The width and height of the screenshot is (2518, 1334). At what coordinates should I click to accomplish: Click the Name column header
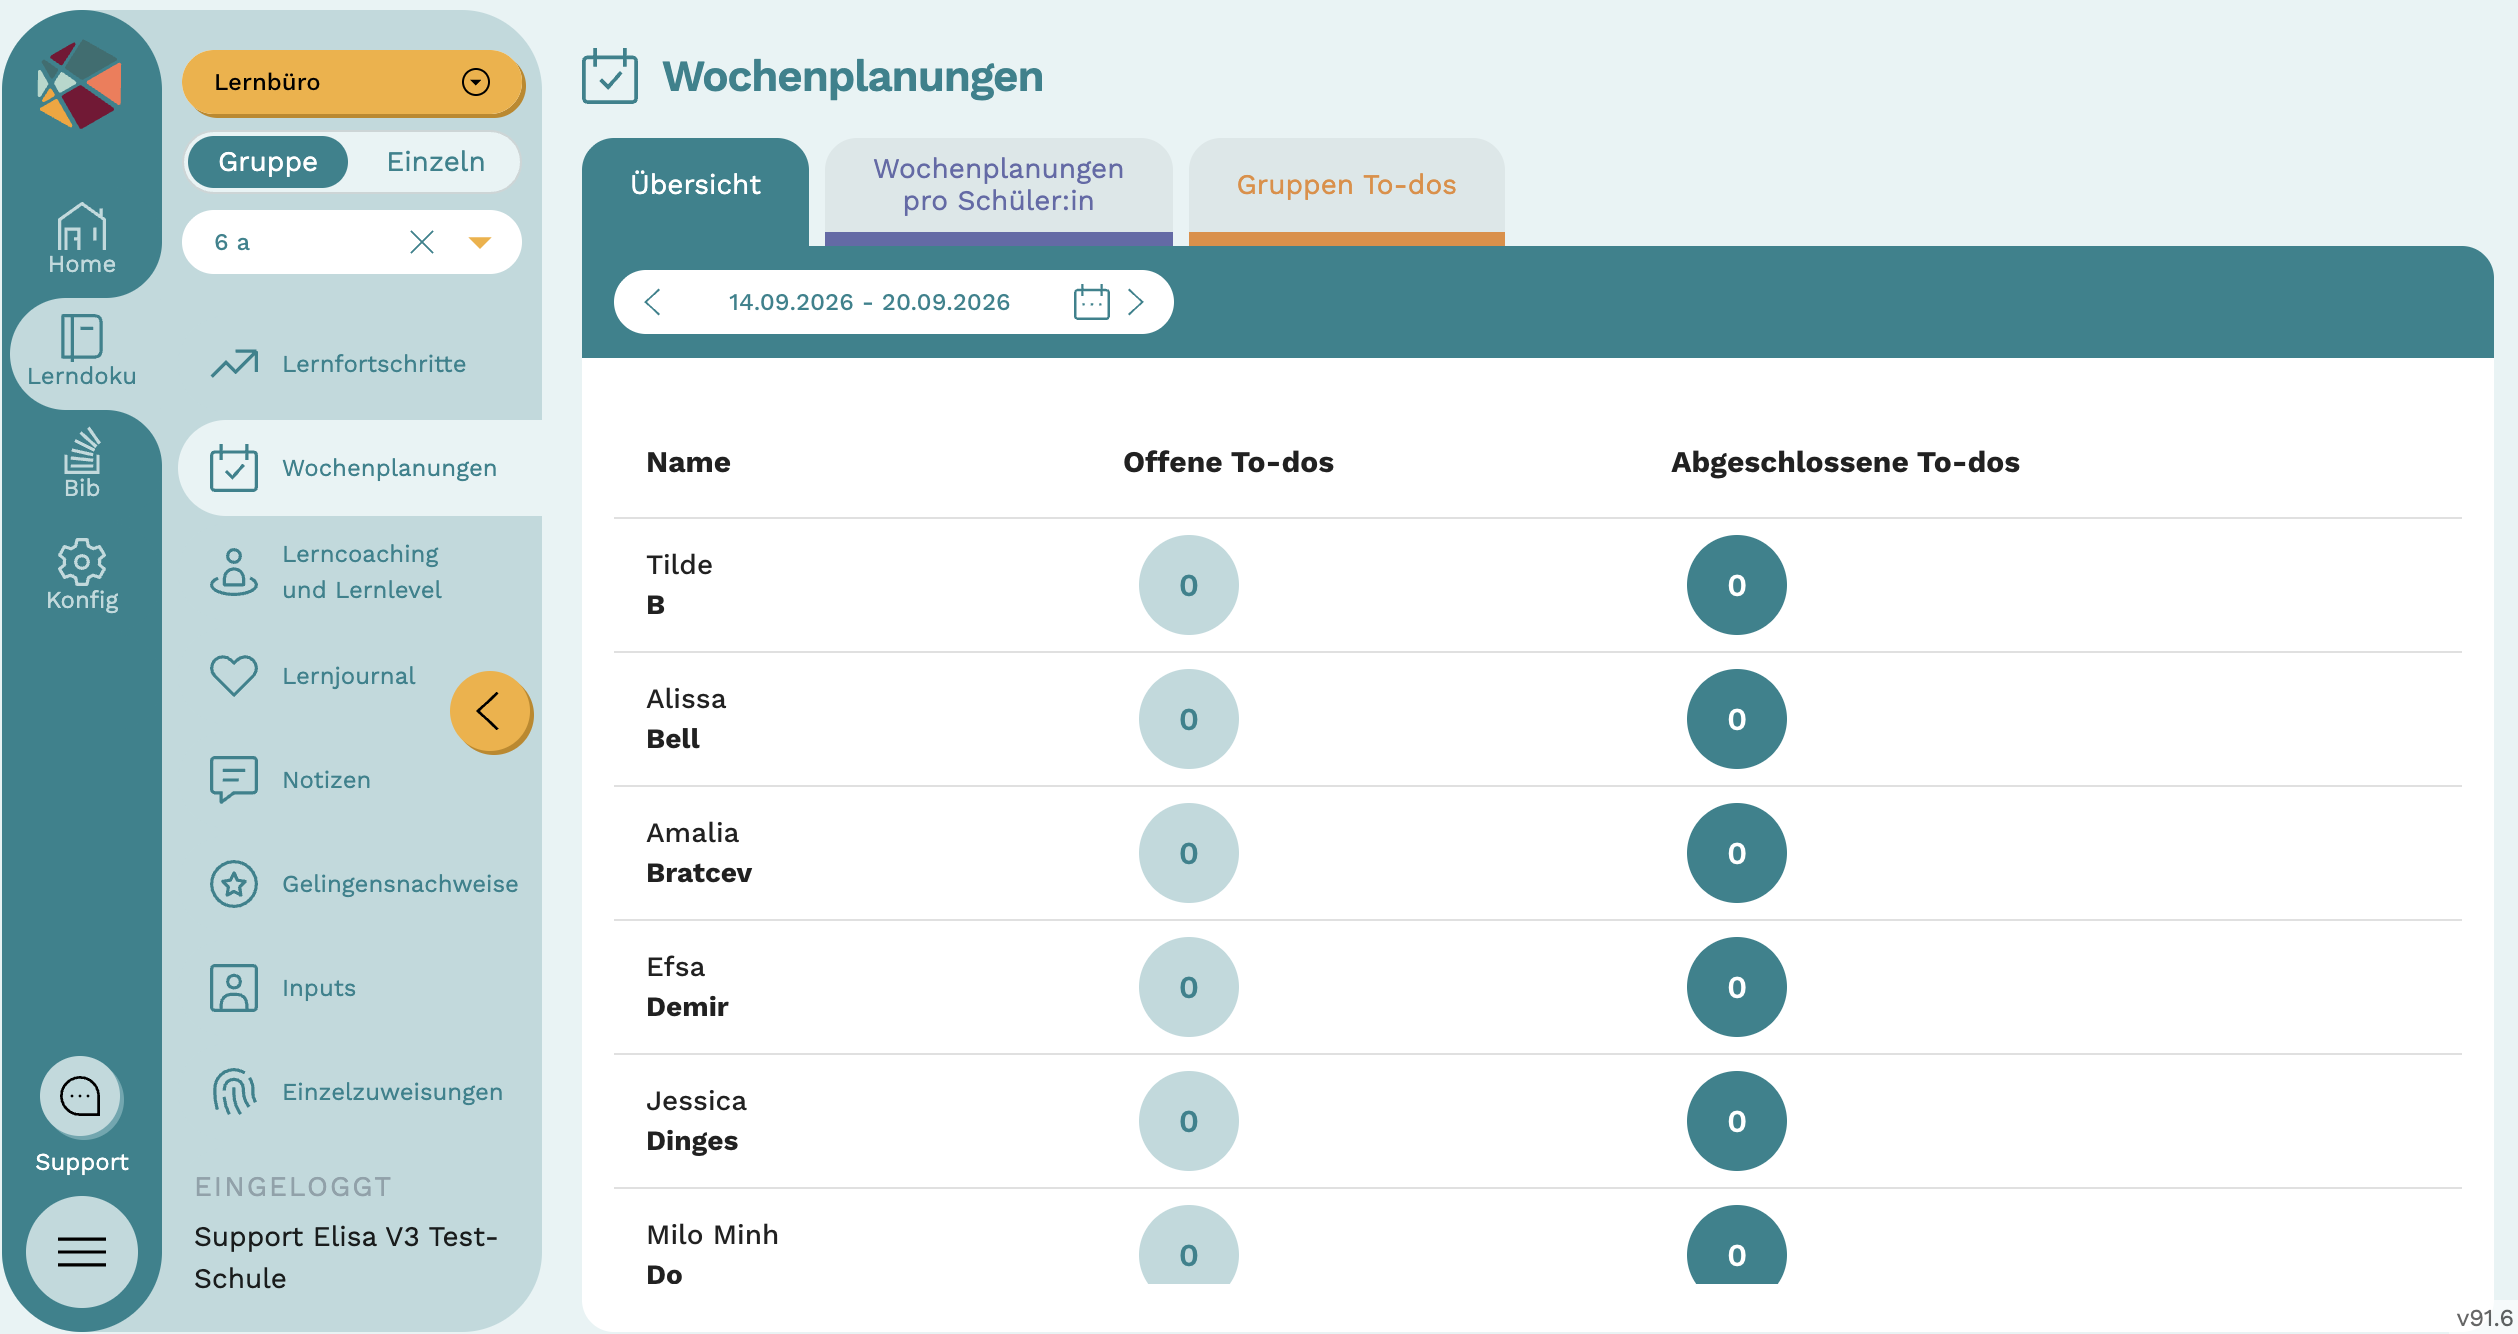(x=688, y=462)
